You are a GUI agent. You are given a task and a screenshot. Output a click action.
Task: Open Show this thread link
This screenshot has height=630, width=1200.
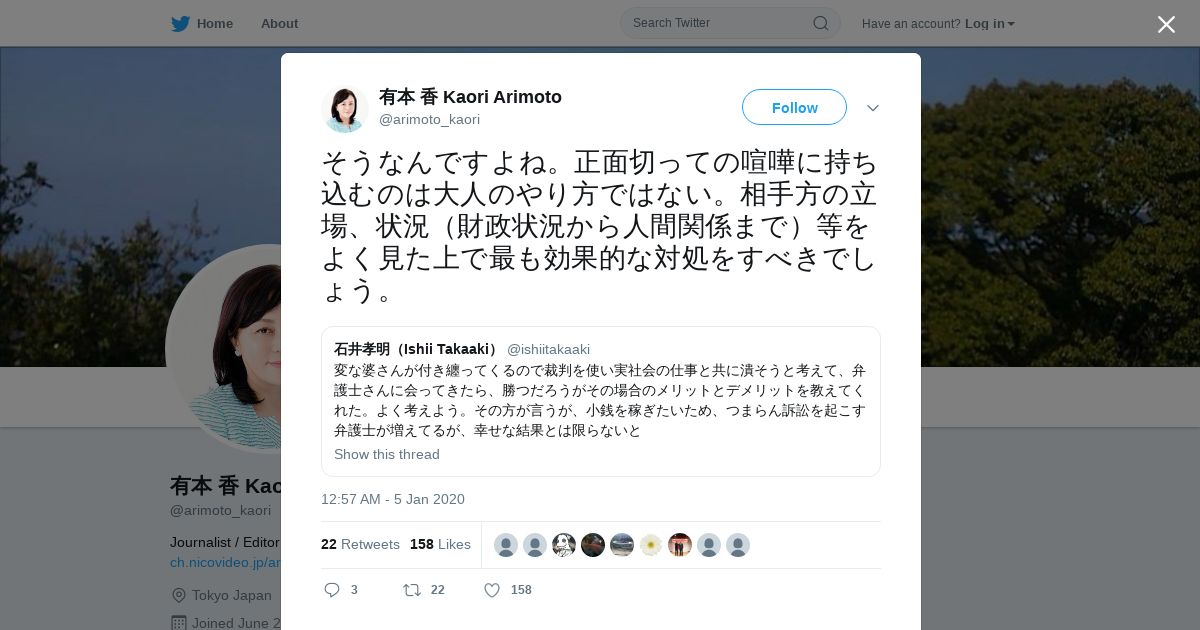[387, 454]
